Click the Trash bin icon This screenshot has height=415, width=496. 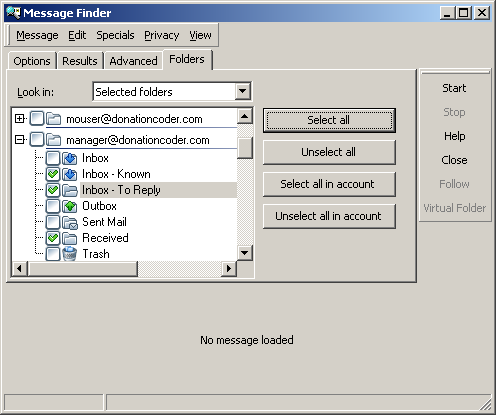tap(70, 254)
